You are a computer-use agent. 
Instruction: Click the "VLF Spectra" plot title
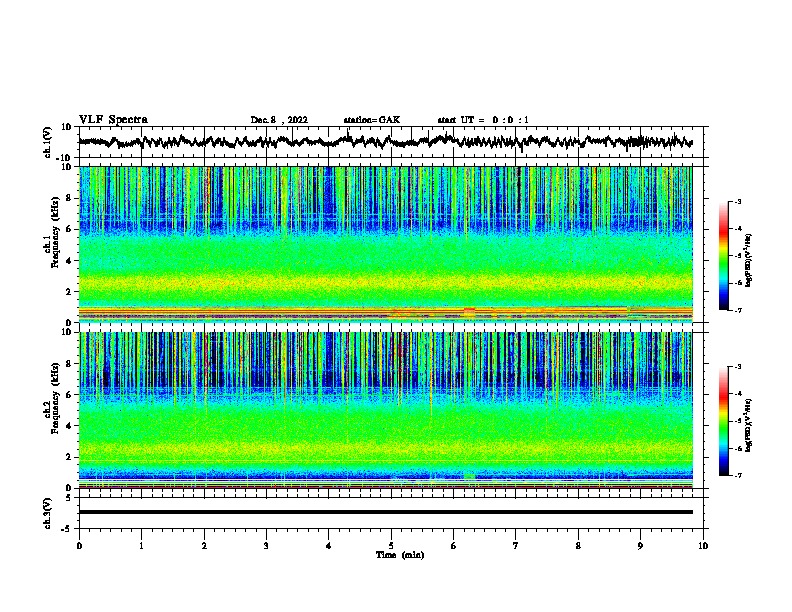pyautogui.click(x=113, y=120)
